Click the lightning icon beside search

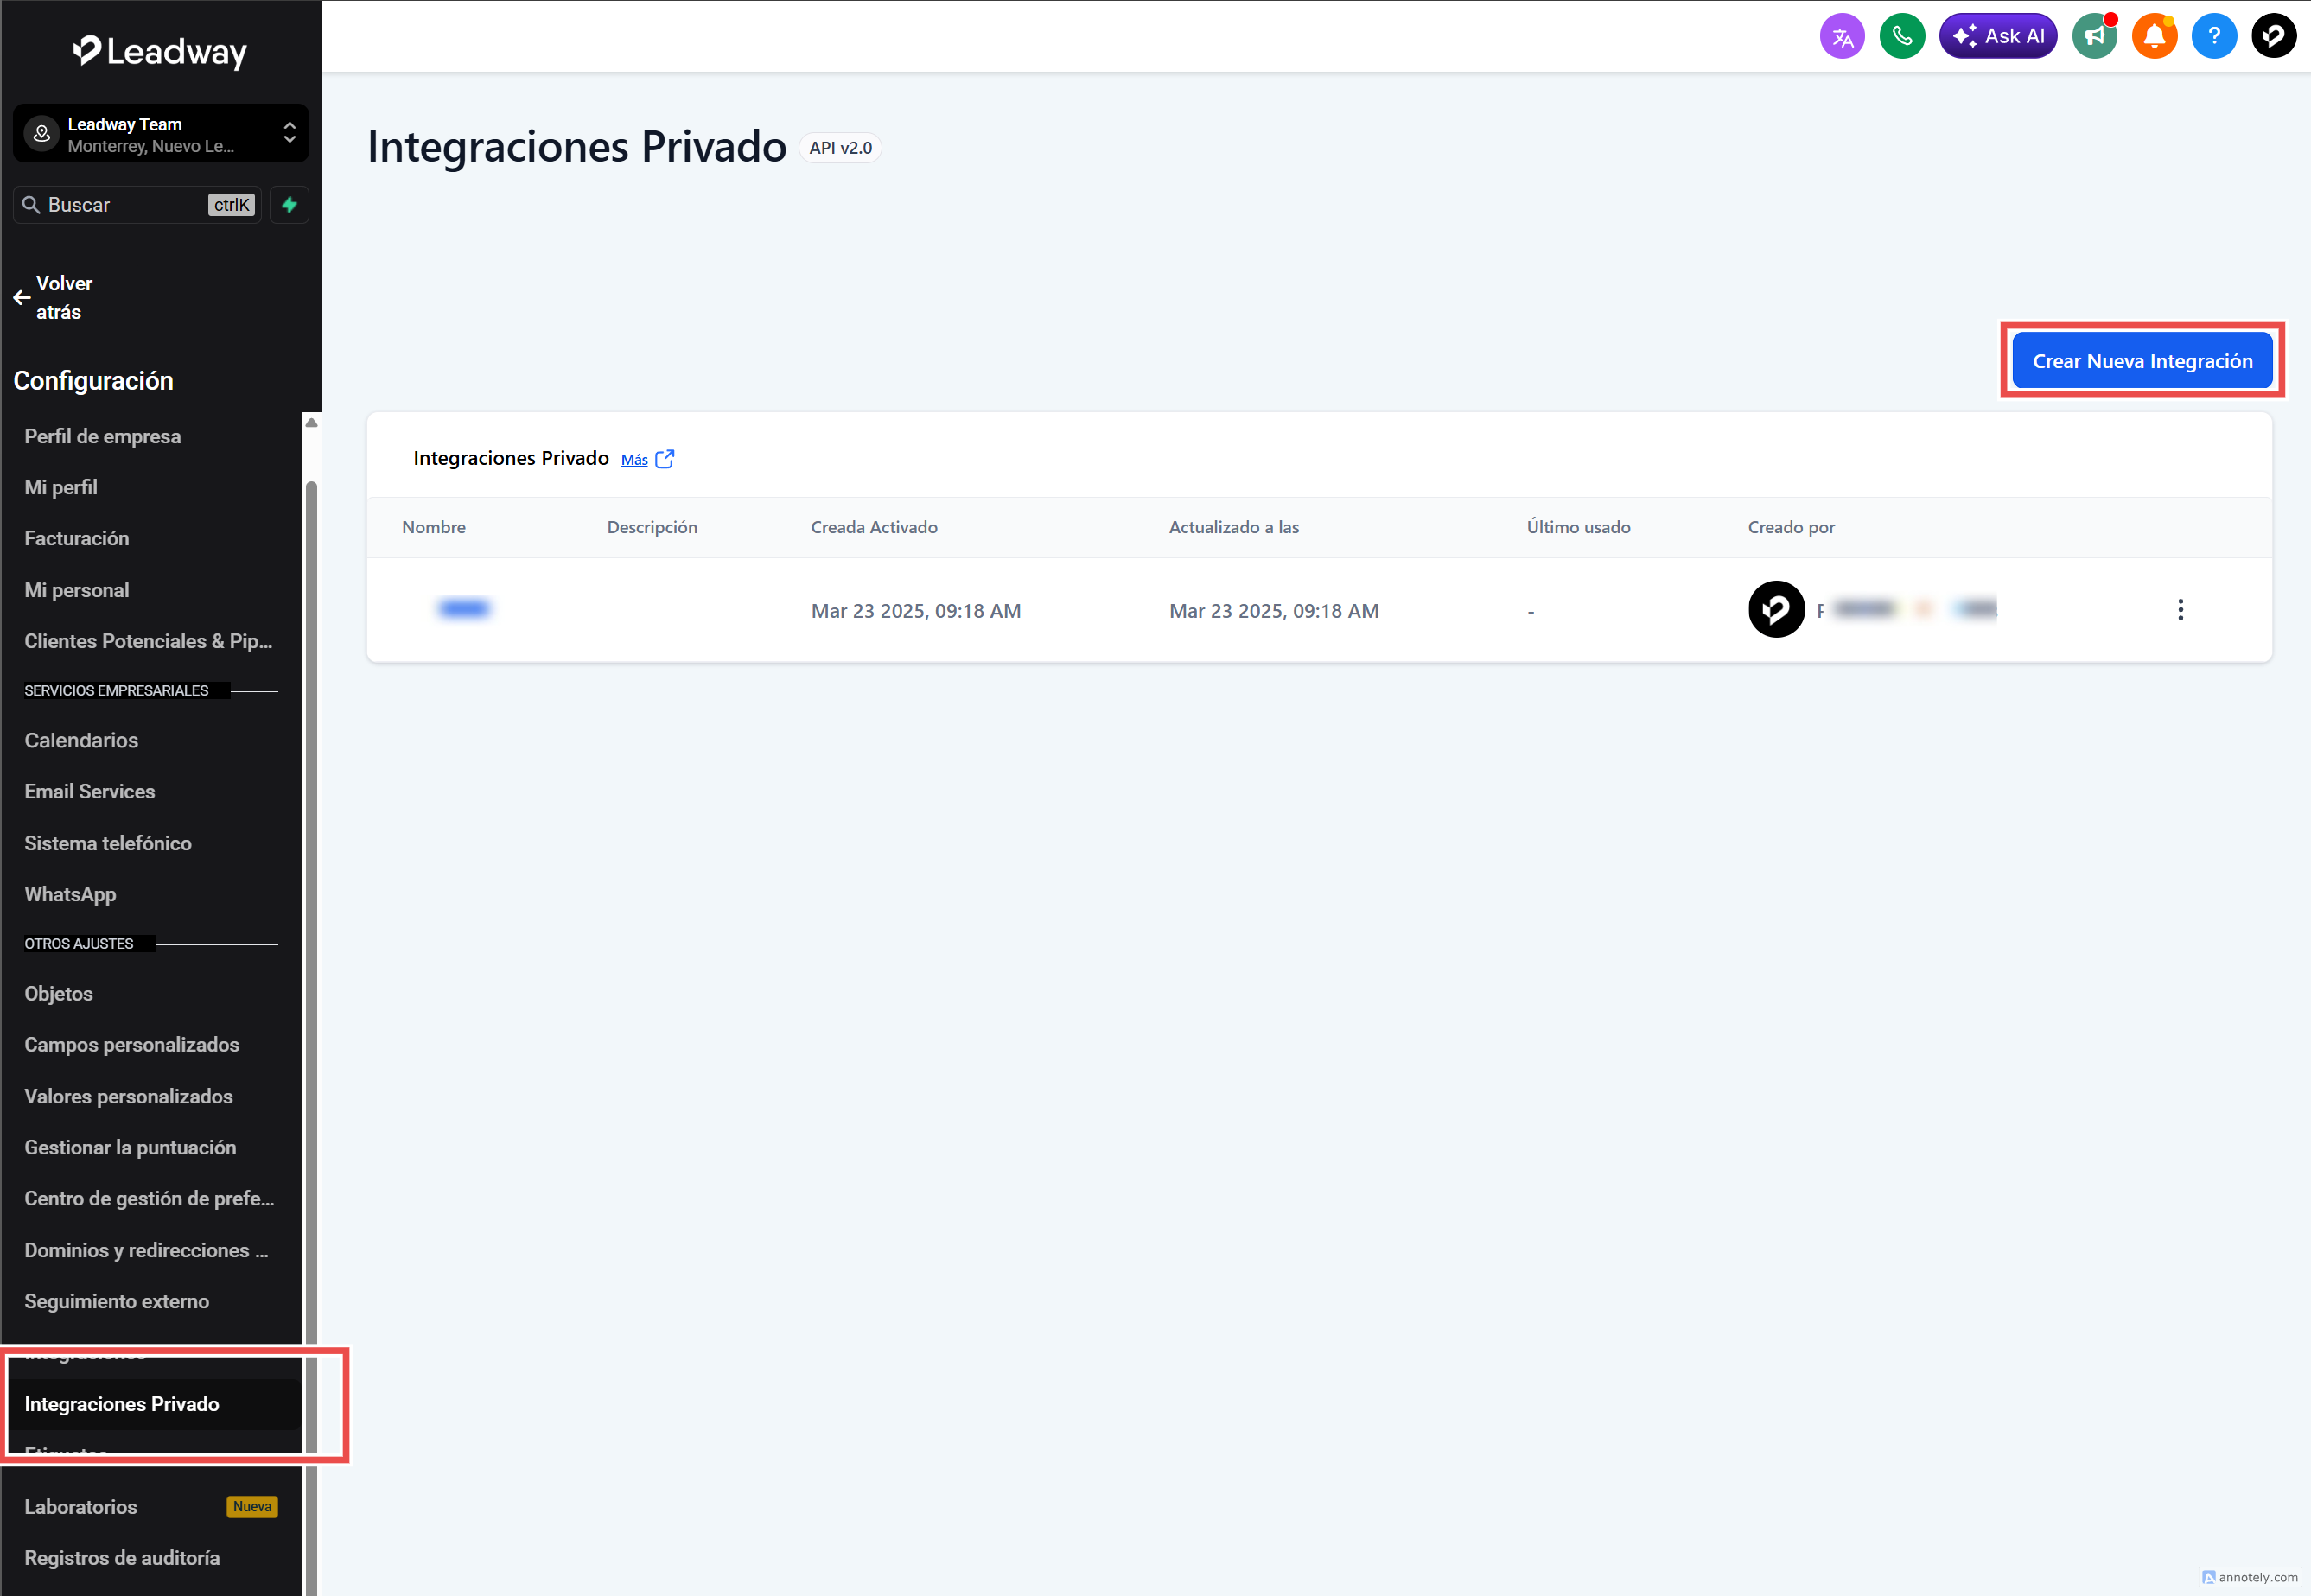288,205
